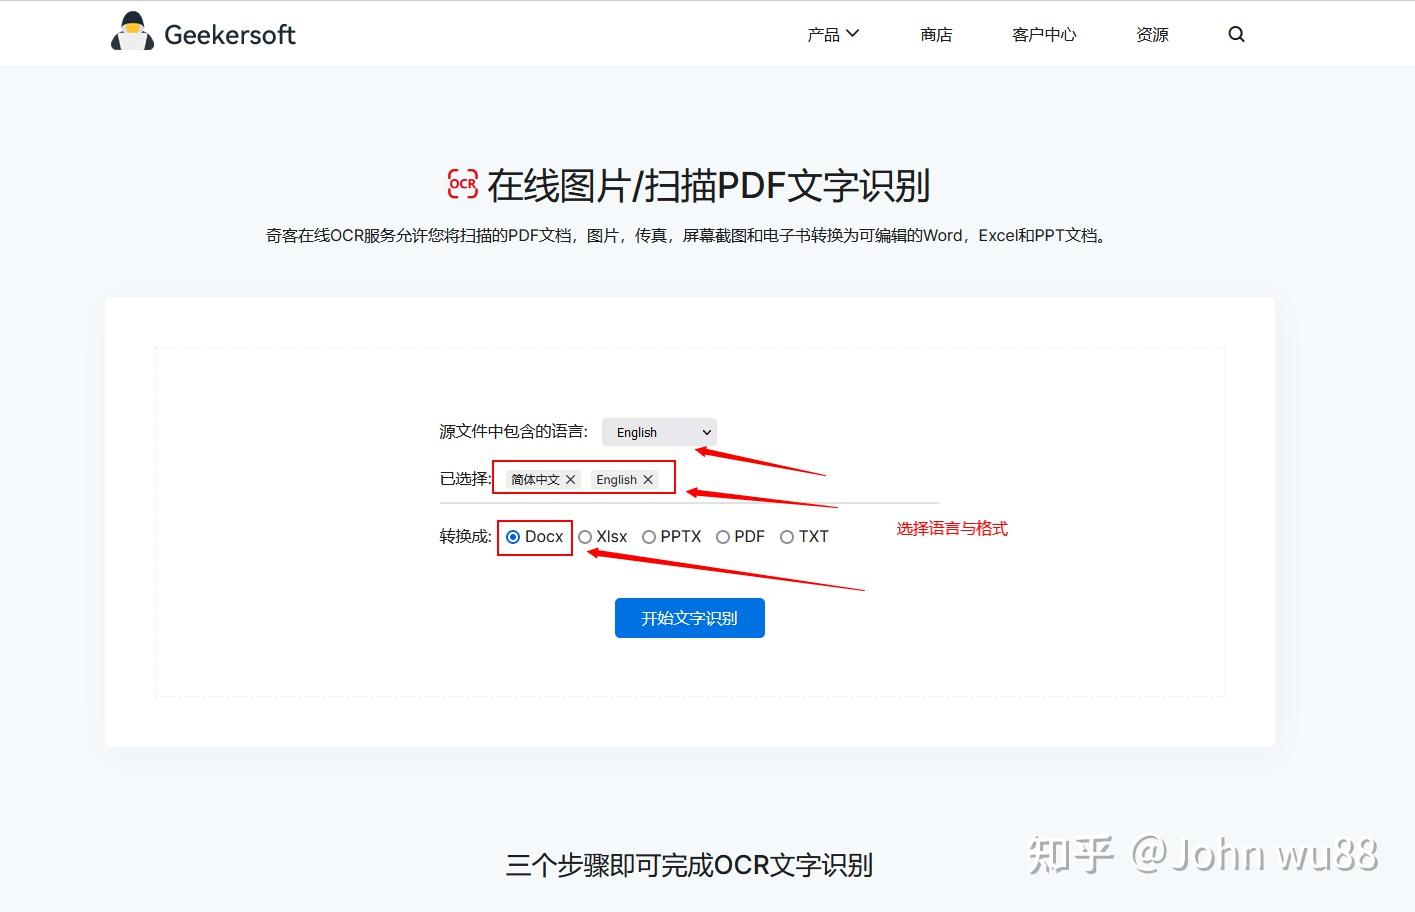Remove the 简体中文 language tag
The height and width of the screenshot is (912, 1415).
(570, 480)
